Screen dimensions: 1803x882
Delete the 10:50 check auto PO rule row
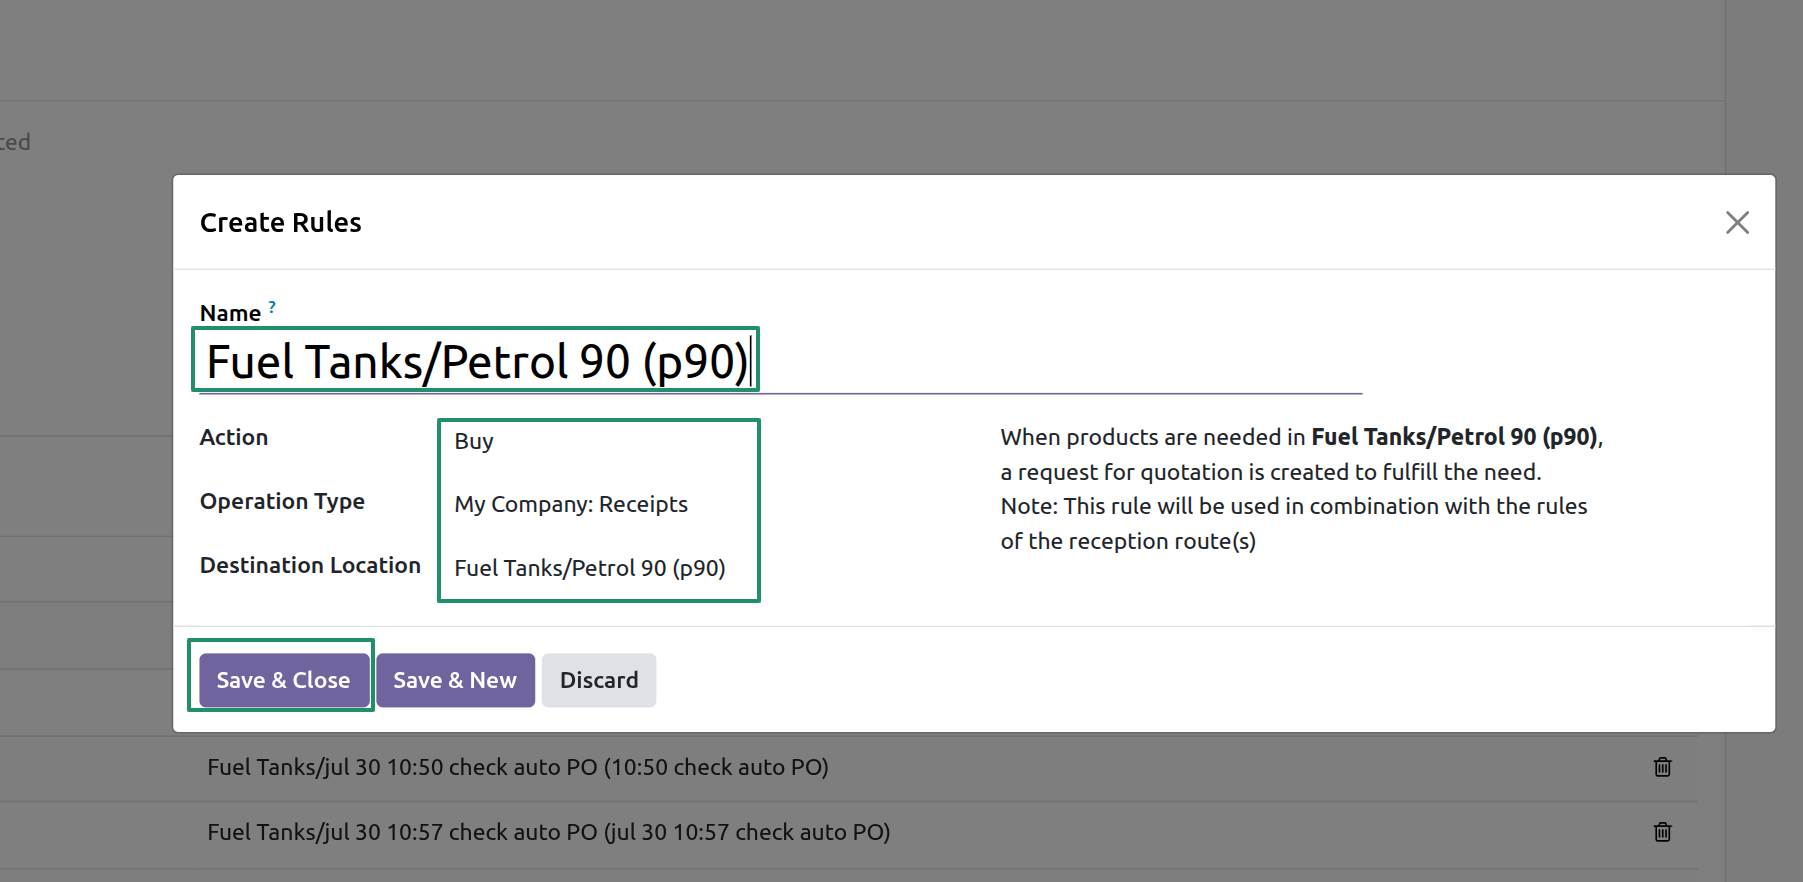coord(1662,767)
